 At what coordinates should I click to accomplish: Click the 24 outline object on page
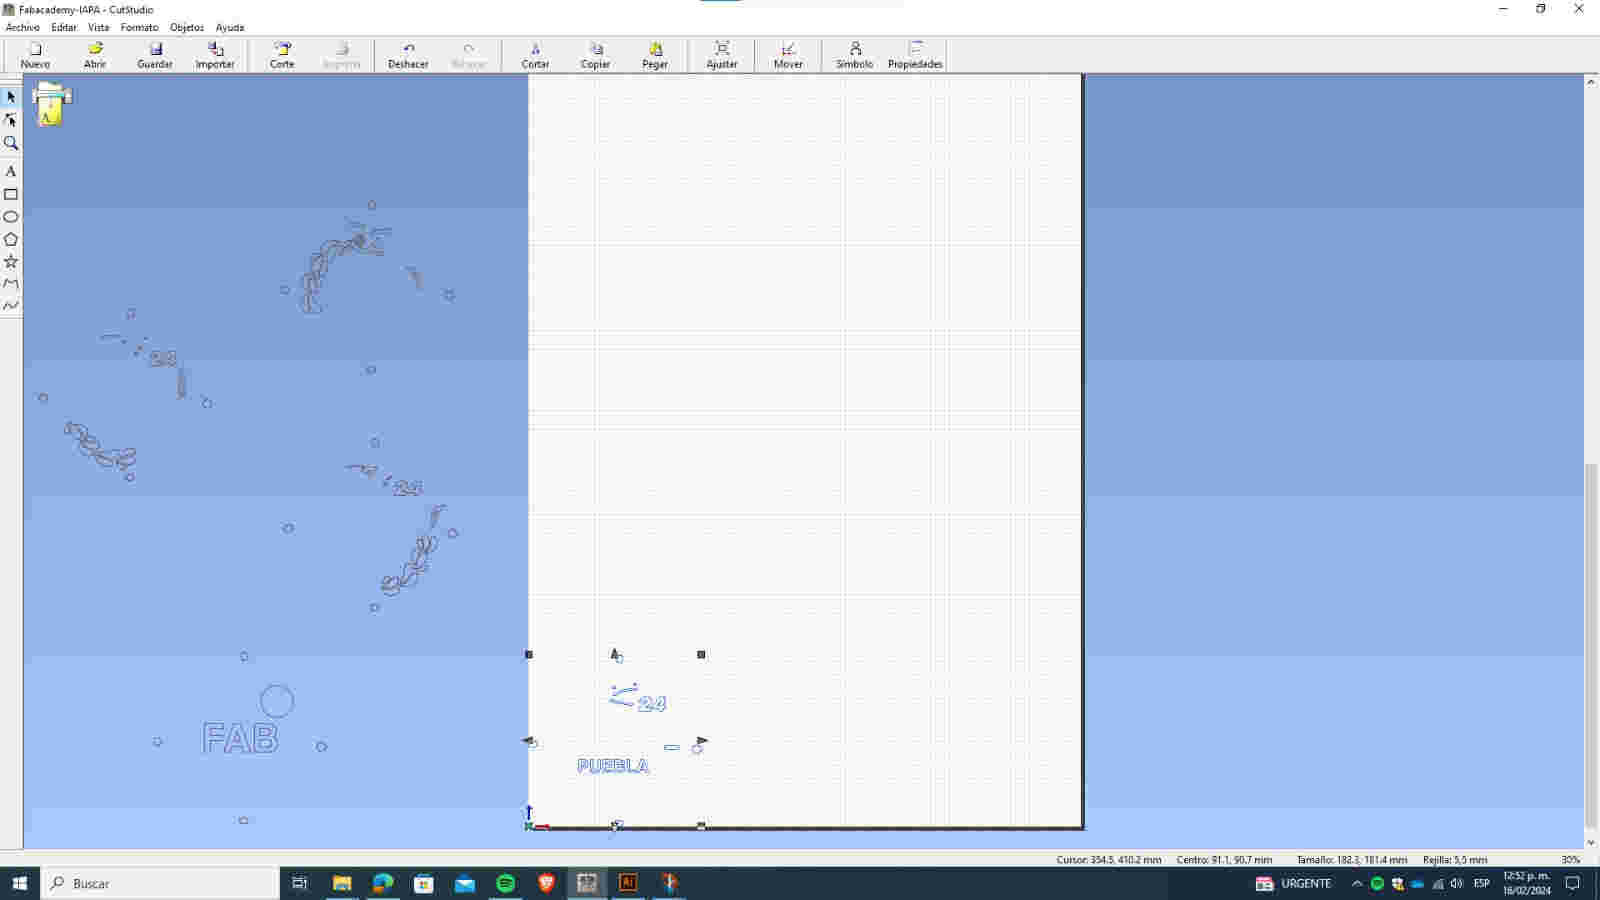652,704
